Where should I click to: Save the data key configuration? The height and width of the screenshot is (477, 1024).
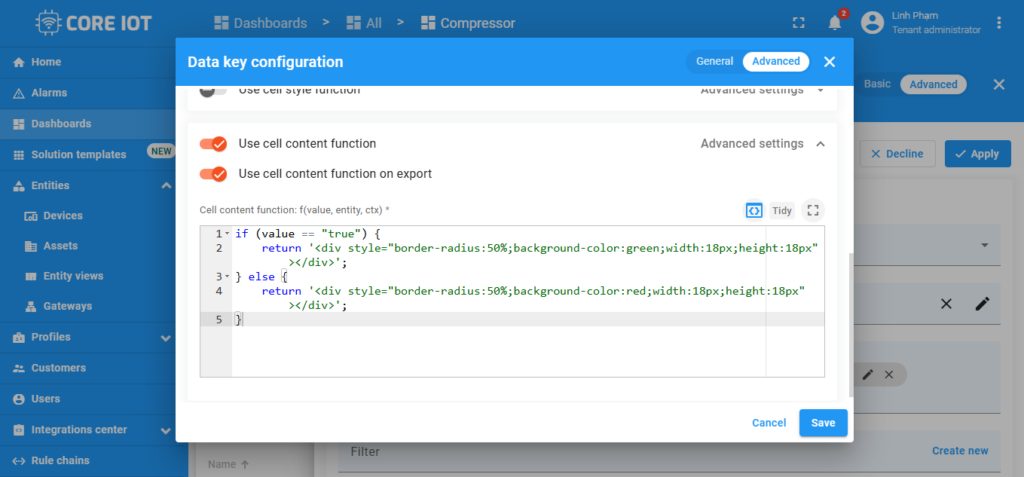point(823,423)
